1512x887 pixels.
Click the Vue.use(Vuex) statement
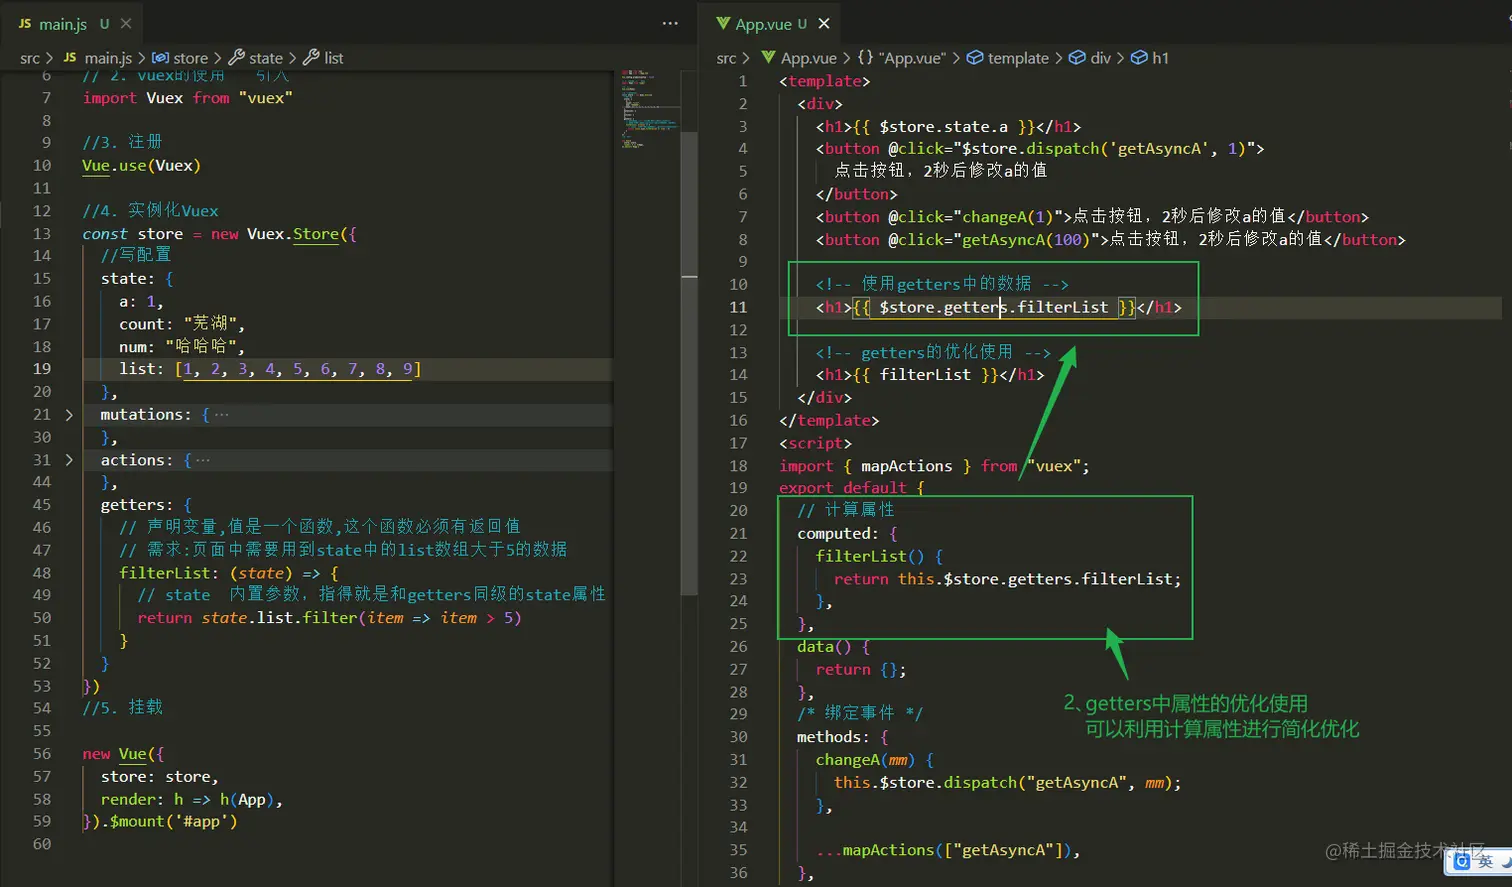pyautogui.click(x=141, y=166)
